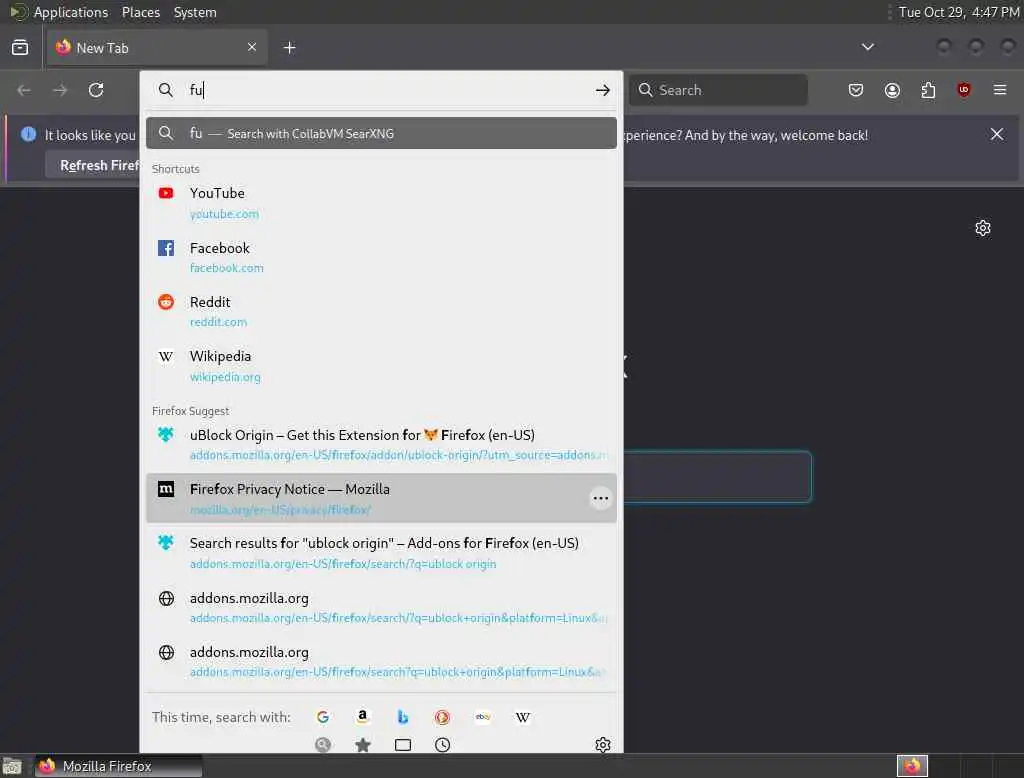The image size is (1024, 778).
Task: Open the Extensions panel
Action: tap(928, 90)
